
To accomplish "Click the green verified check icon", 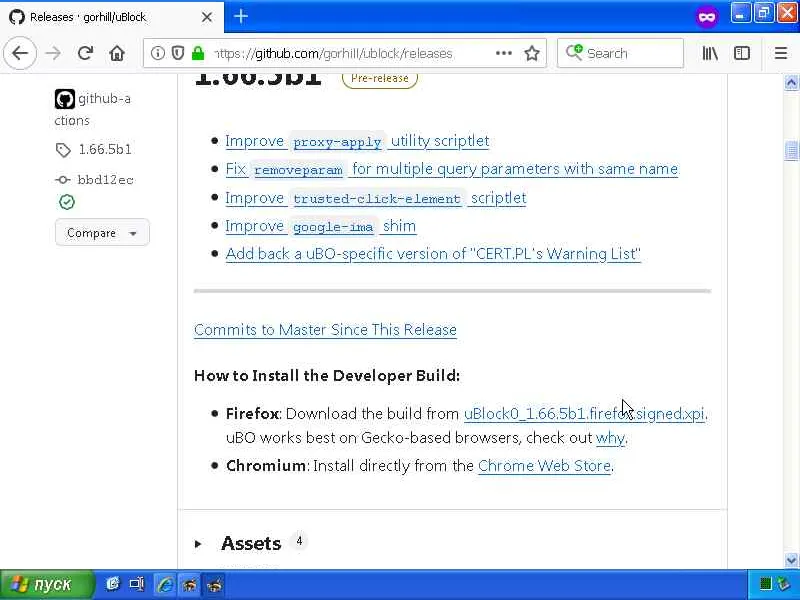I will click(67, 203).
